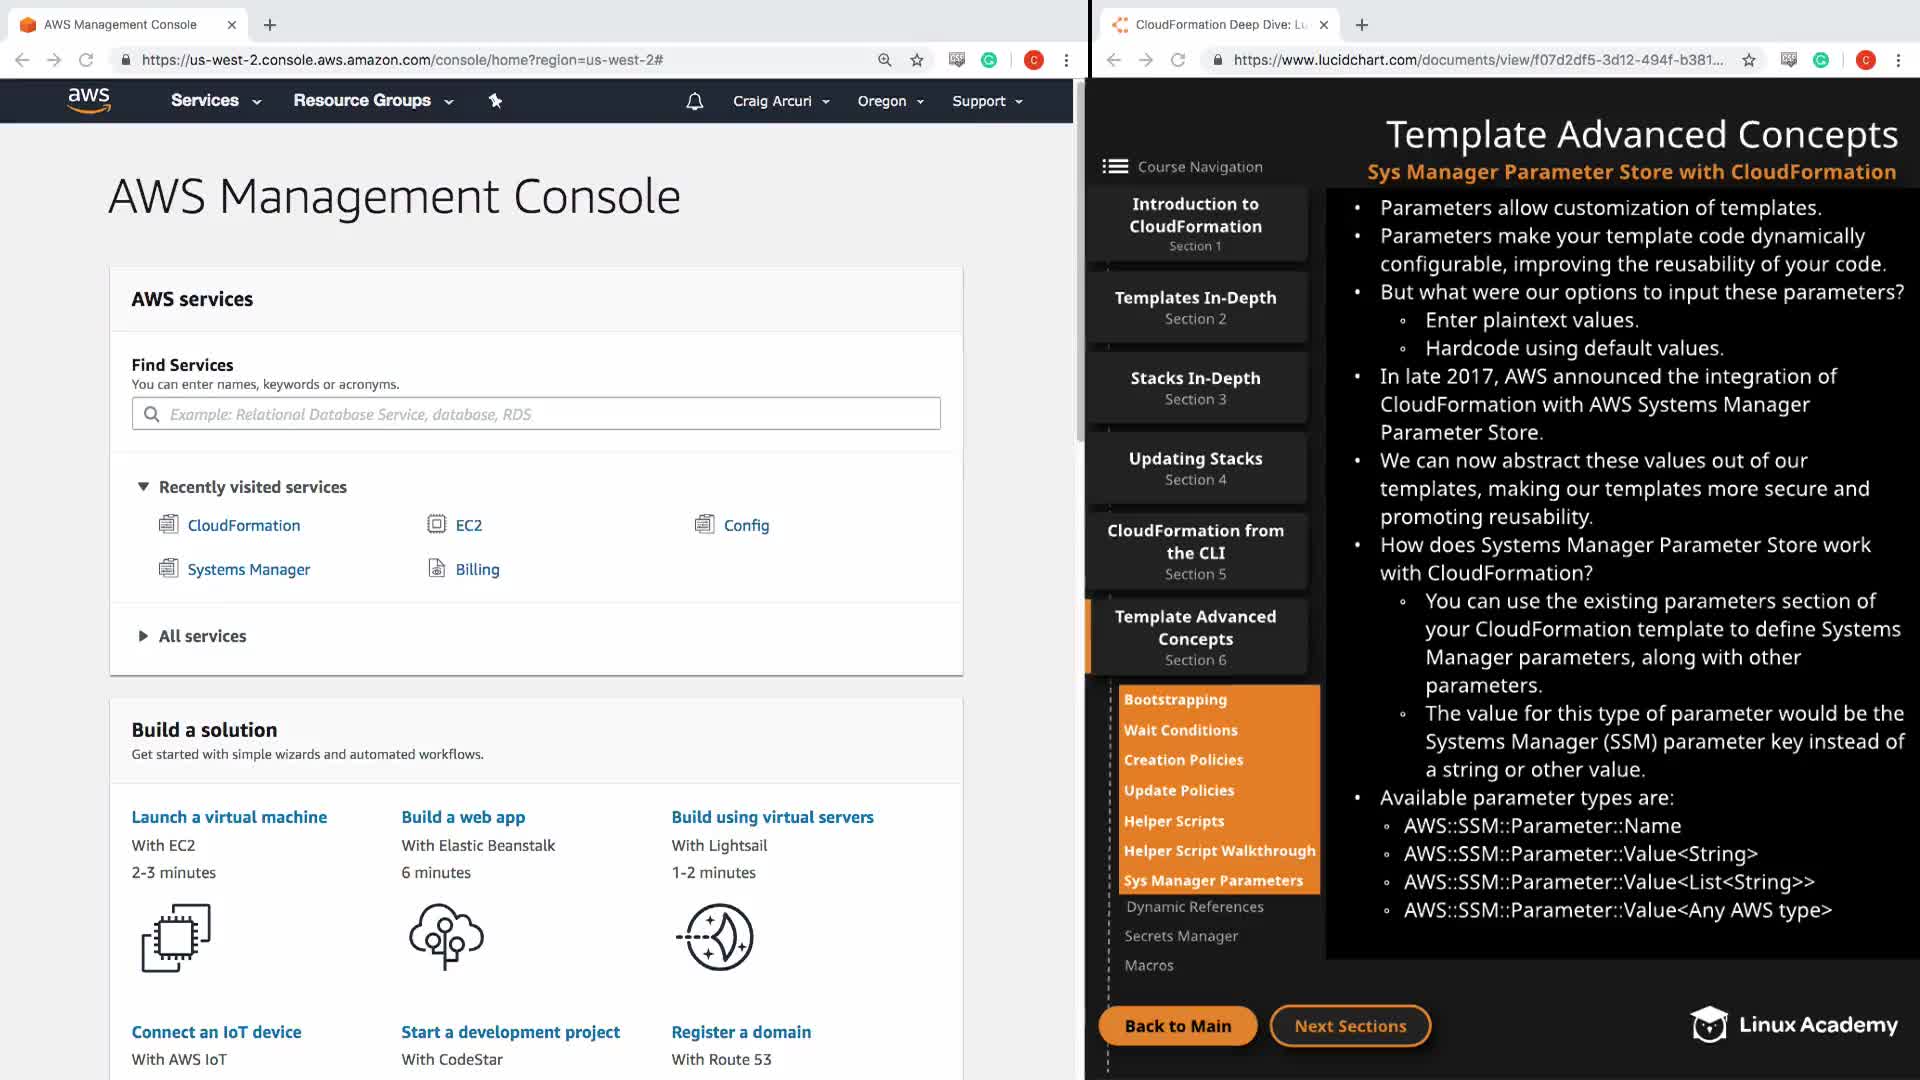
Task: Open the Resource Groups menu
Action: pos(372,100)
